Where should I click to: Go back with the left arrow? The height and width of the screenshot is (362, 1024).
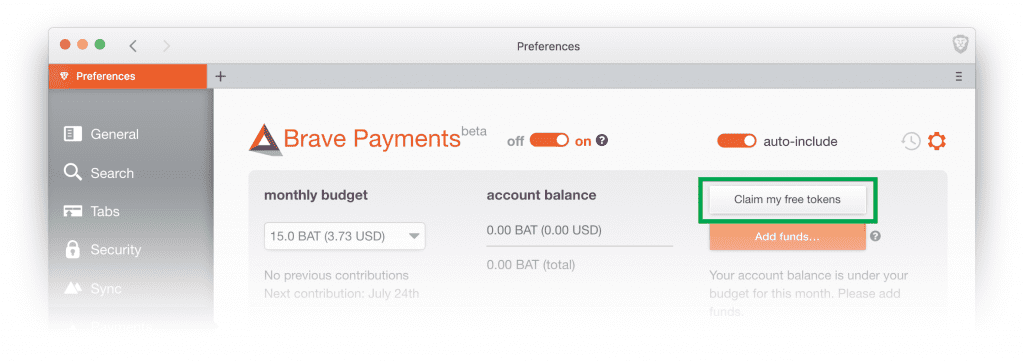(133, 46)
